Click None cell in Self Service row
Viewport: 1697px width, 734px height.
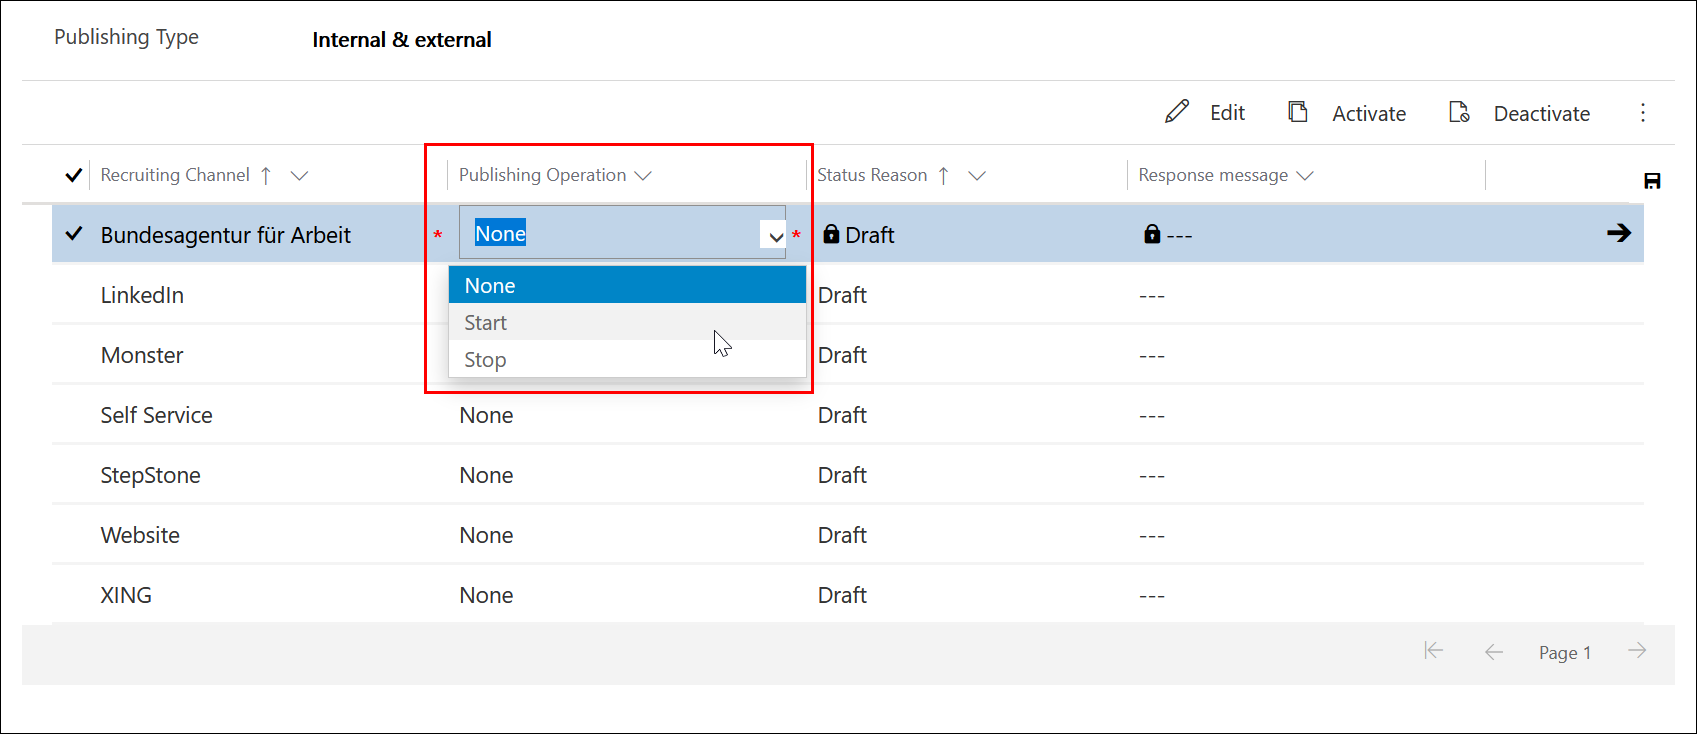(486, 415)
